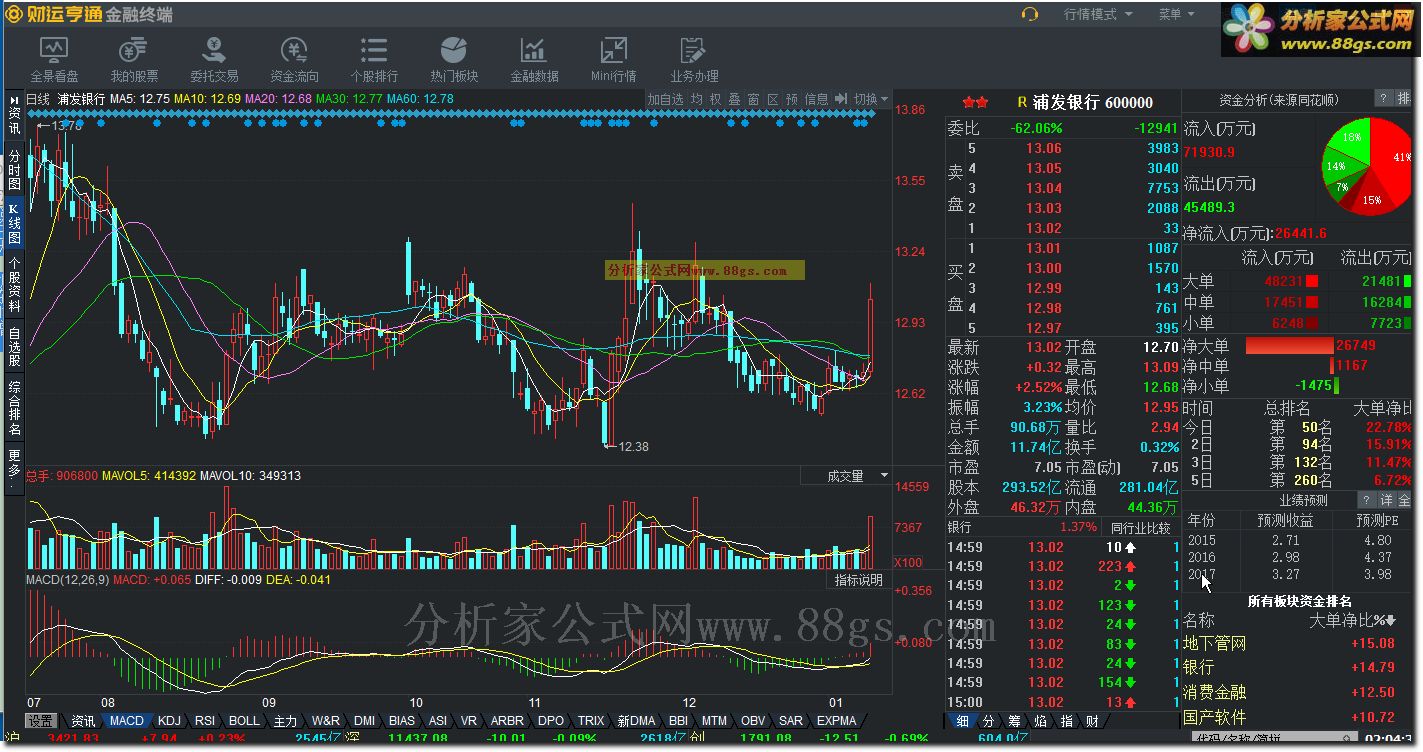
Task: Select the EXPMA indicator tab
Action: tap(837, 720)
